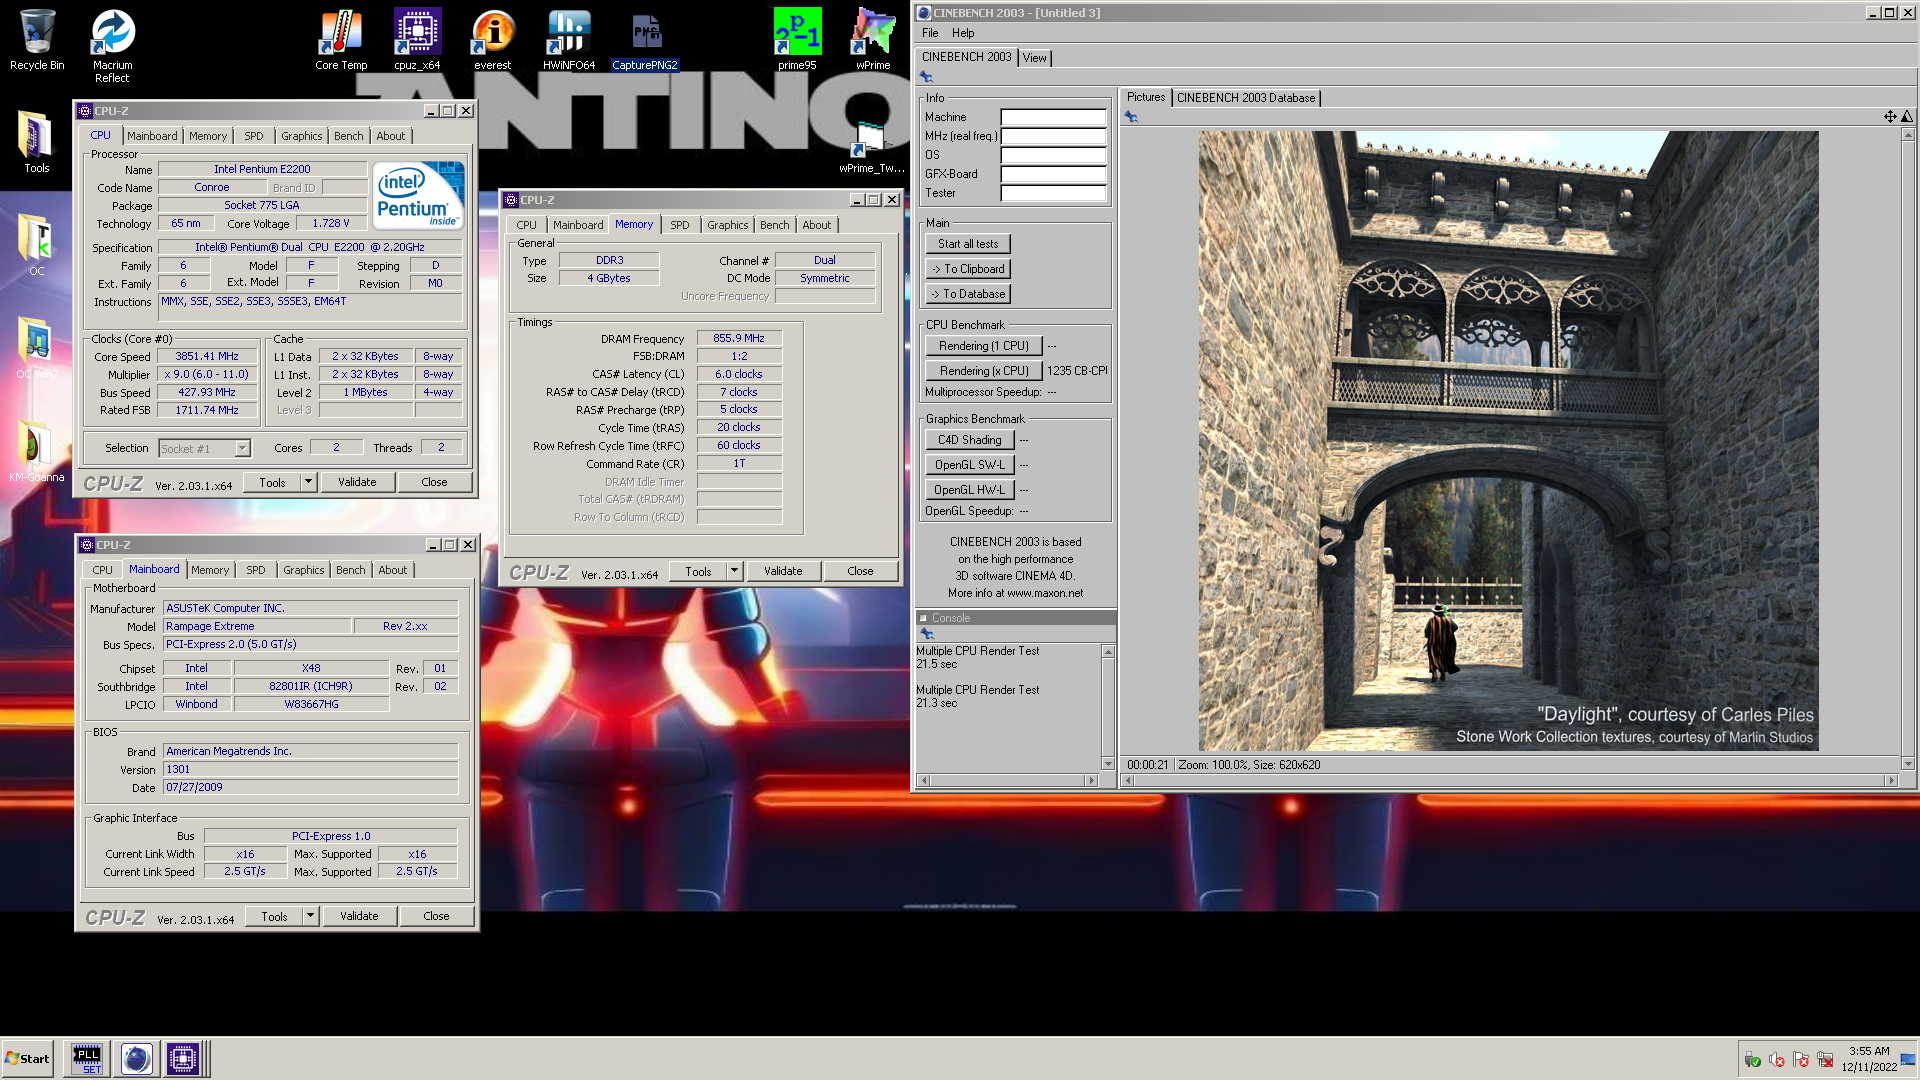Click the triangle icon at the top right of the picture panel
Image resolution: width=1920 pixels, height=1080 pixels.
(x=1907, y=117)
